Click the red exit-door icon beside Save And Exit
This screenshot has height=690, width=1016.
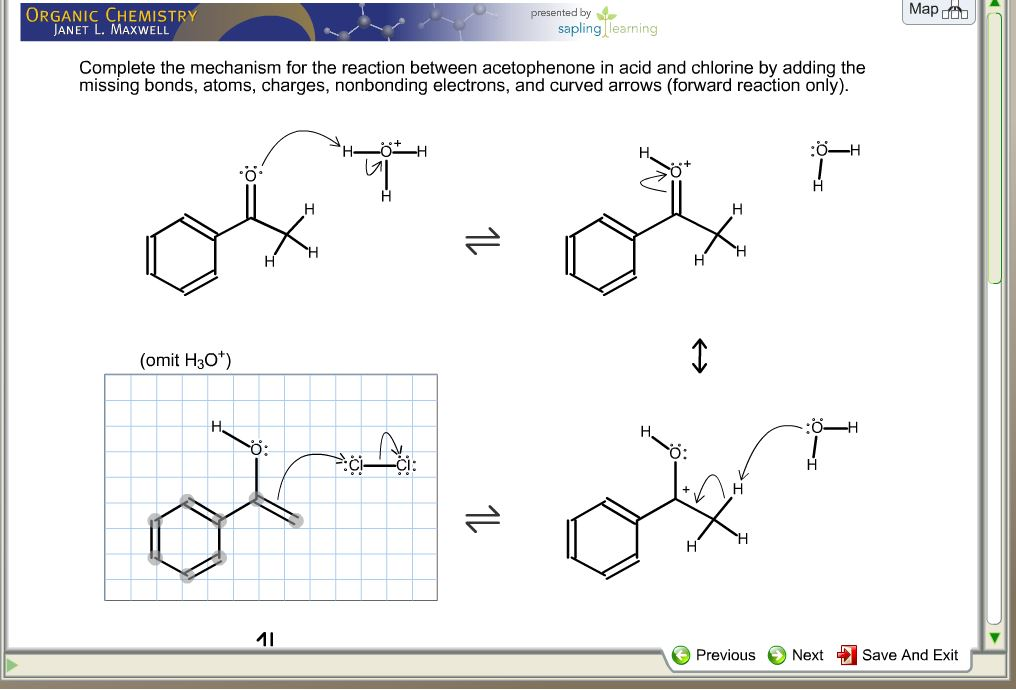[848, 655]
